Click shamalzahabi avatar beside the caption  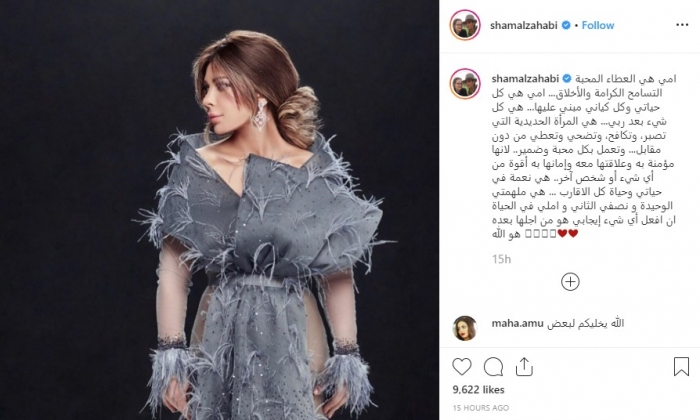[465, 83]
